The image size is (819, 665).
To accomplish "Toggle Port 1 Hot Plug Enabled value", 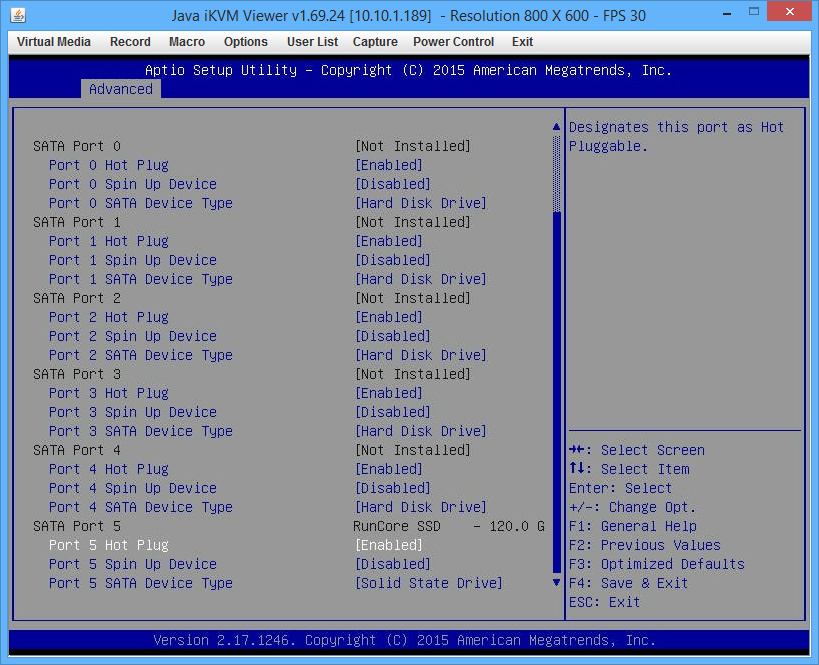I will (x=389, y=241).
